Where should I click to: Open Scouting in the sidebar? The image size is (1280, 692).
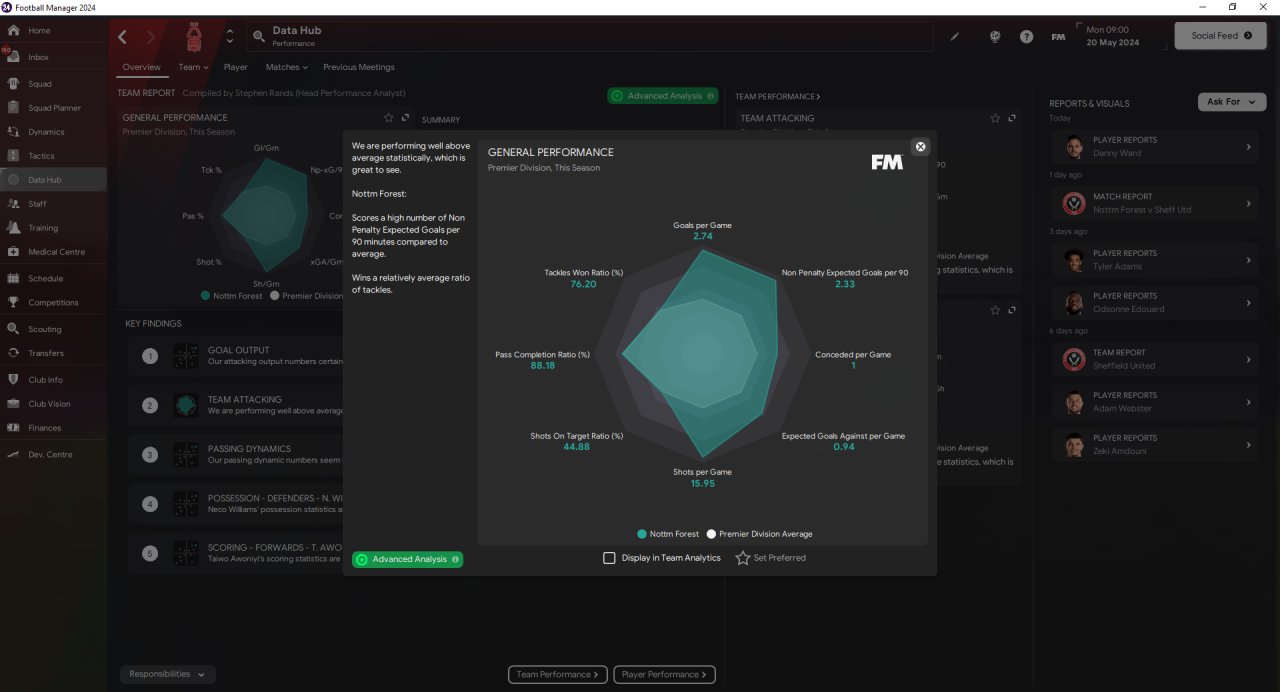click(53, 329)
